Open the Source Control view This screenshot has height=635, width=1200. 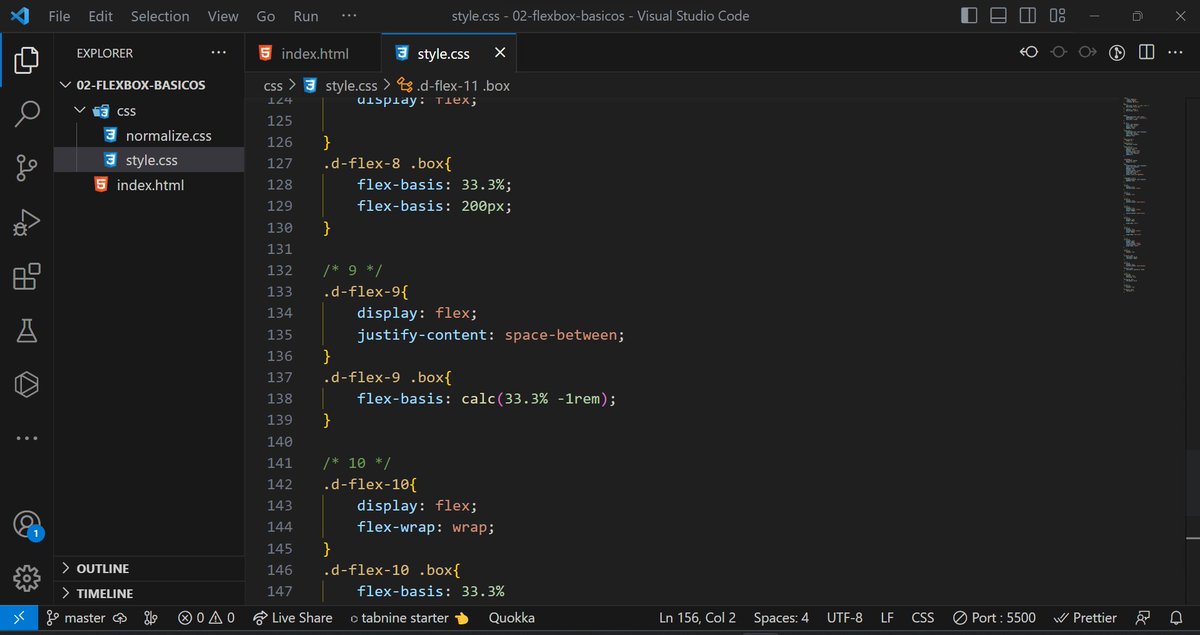pos(27,168)
